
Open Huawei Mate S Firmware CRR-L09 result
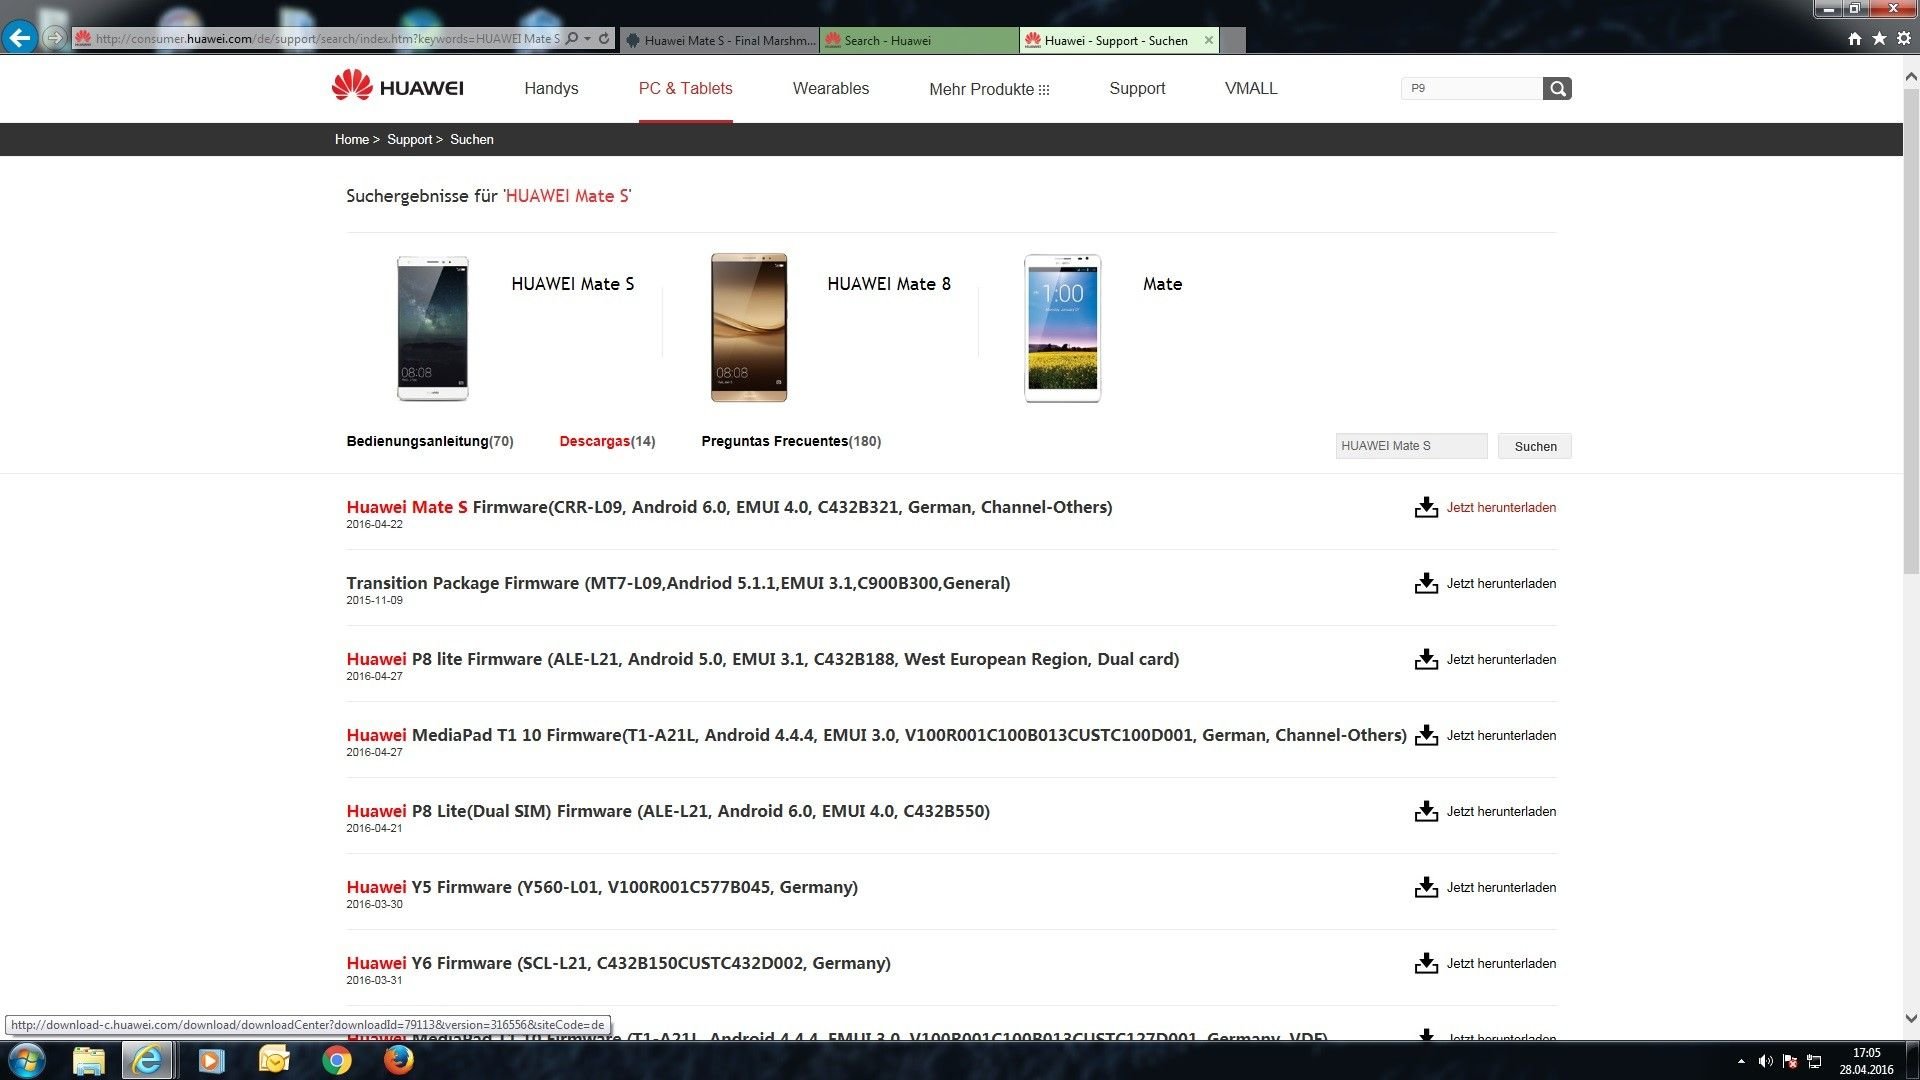(x=729, y=507)
